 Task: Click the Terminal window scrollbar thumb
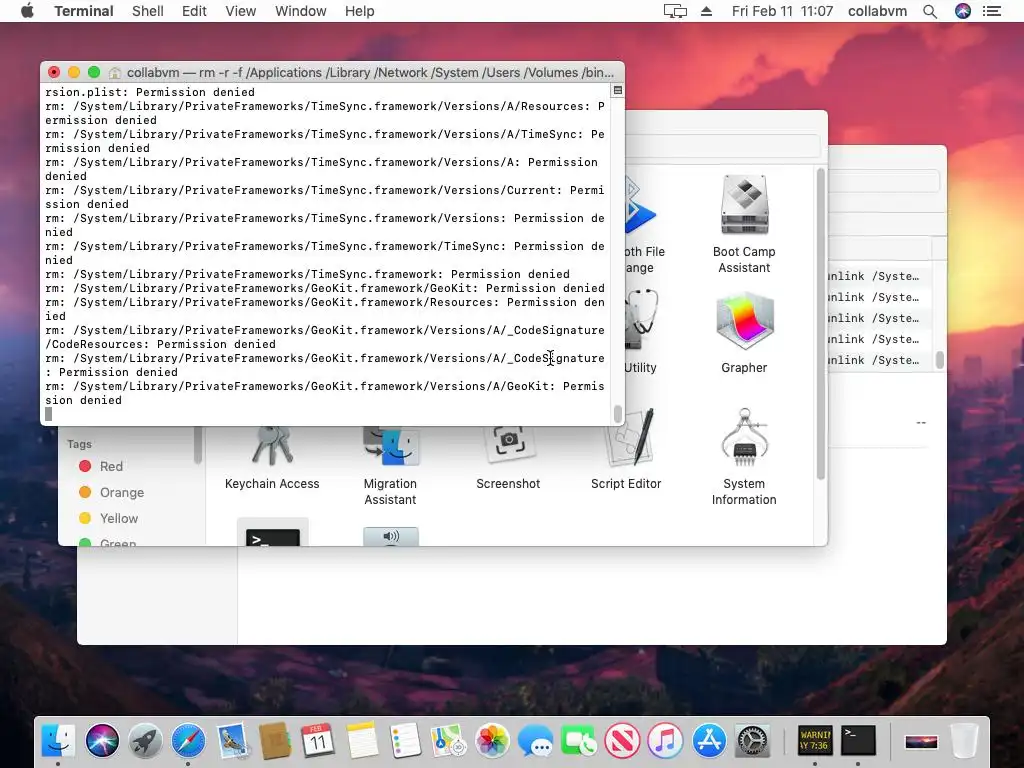tap(618, 413)
